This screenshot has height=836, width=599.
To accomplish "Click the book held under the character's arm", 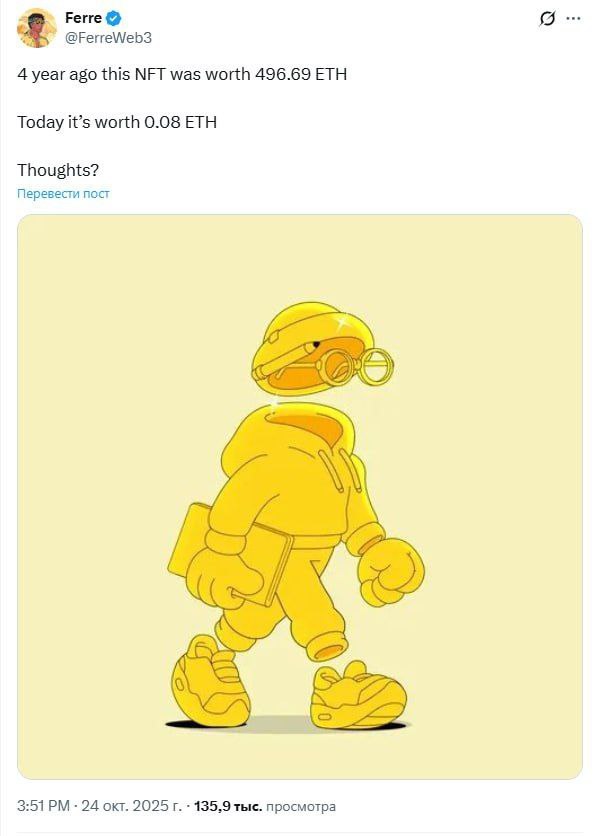I will 230,554.
